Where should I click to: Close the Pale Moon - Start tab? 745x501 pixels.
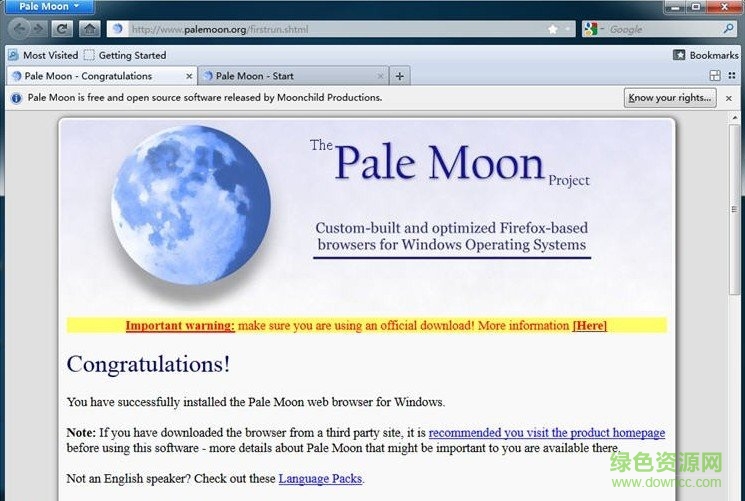(x=380, y=76)
